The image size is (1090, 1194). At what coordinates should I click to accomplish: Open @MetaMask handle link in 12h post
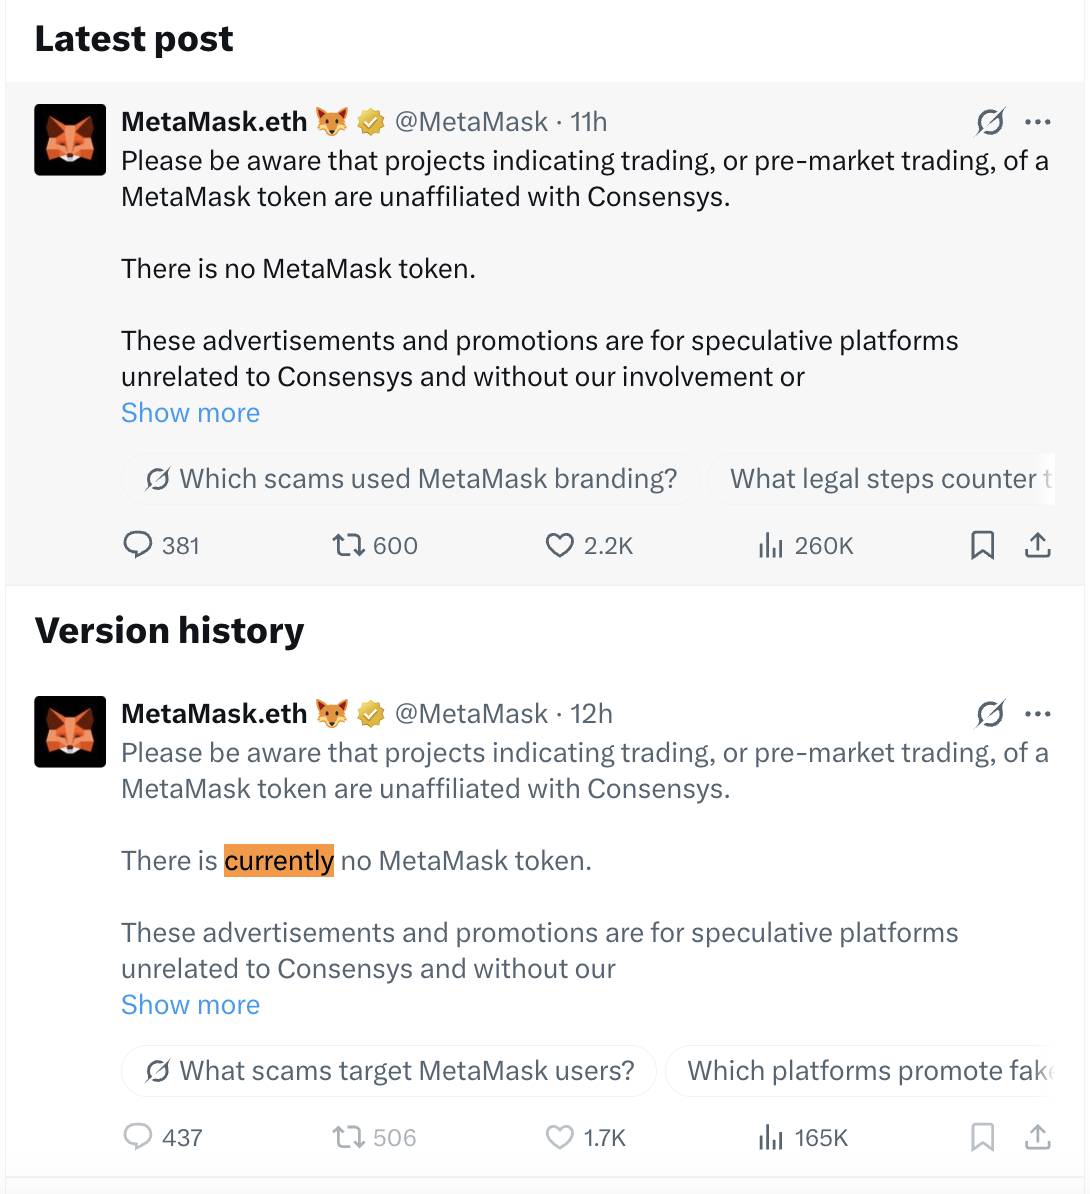click(471, 714)
